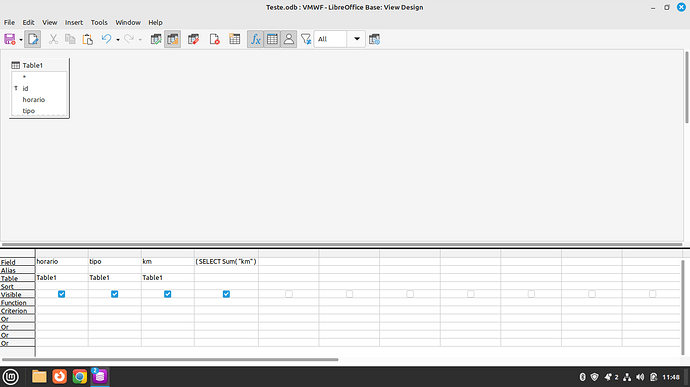Select the Sort row header
The width and height of the screenshot is (690, 387).
[18, 286]
